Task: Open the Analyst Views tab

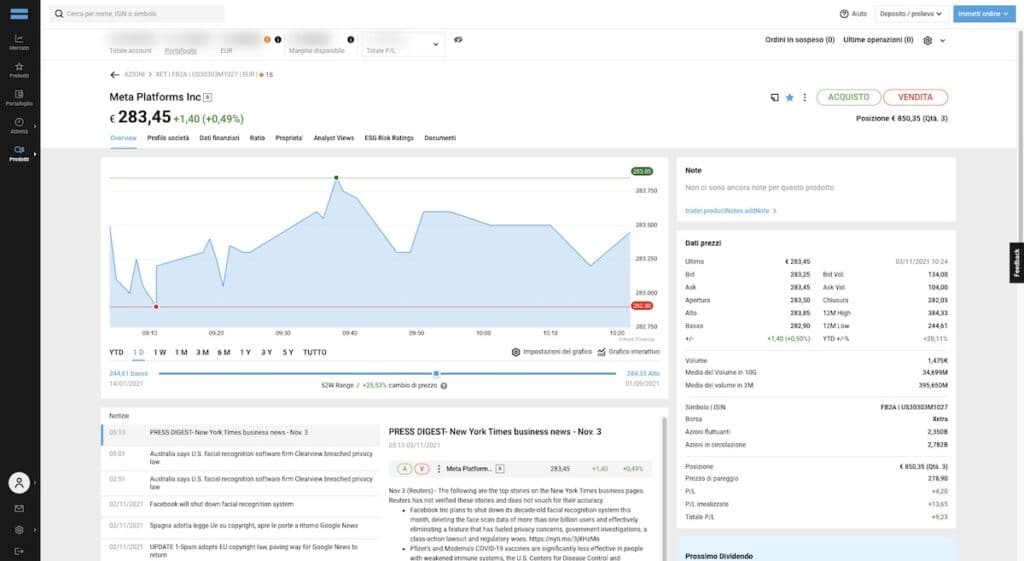Action: (333, 138)
